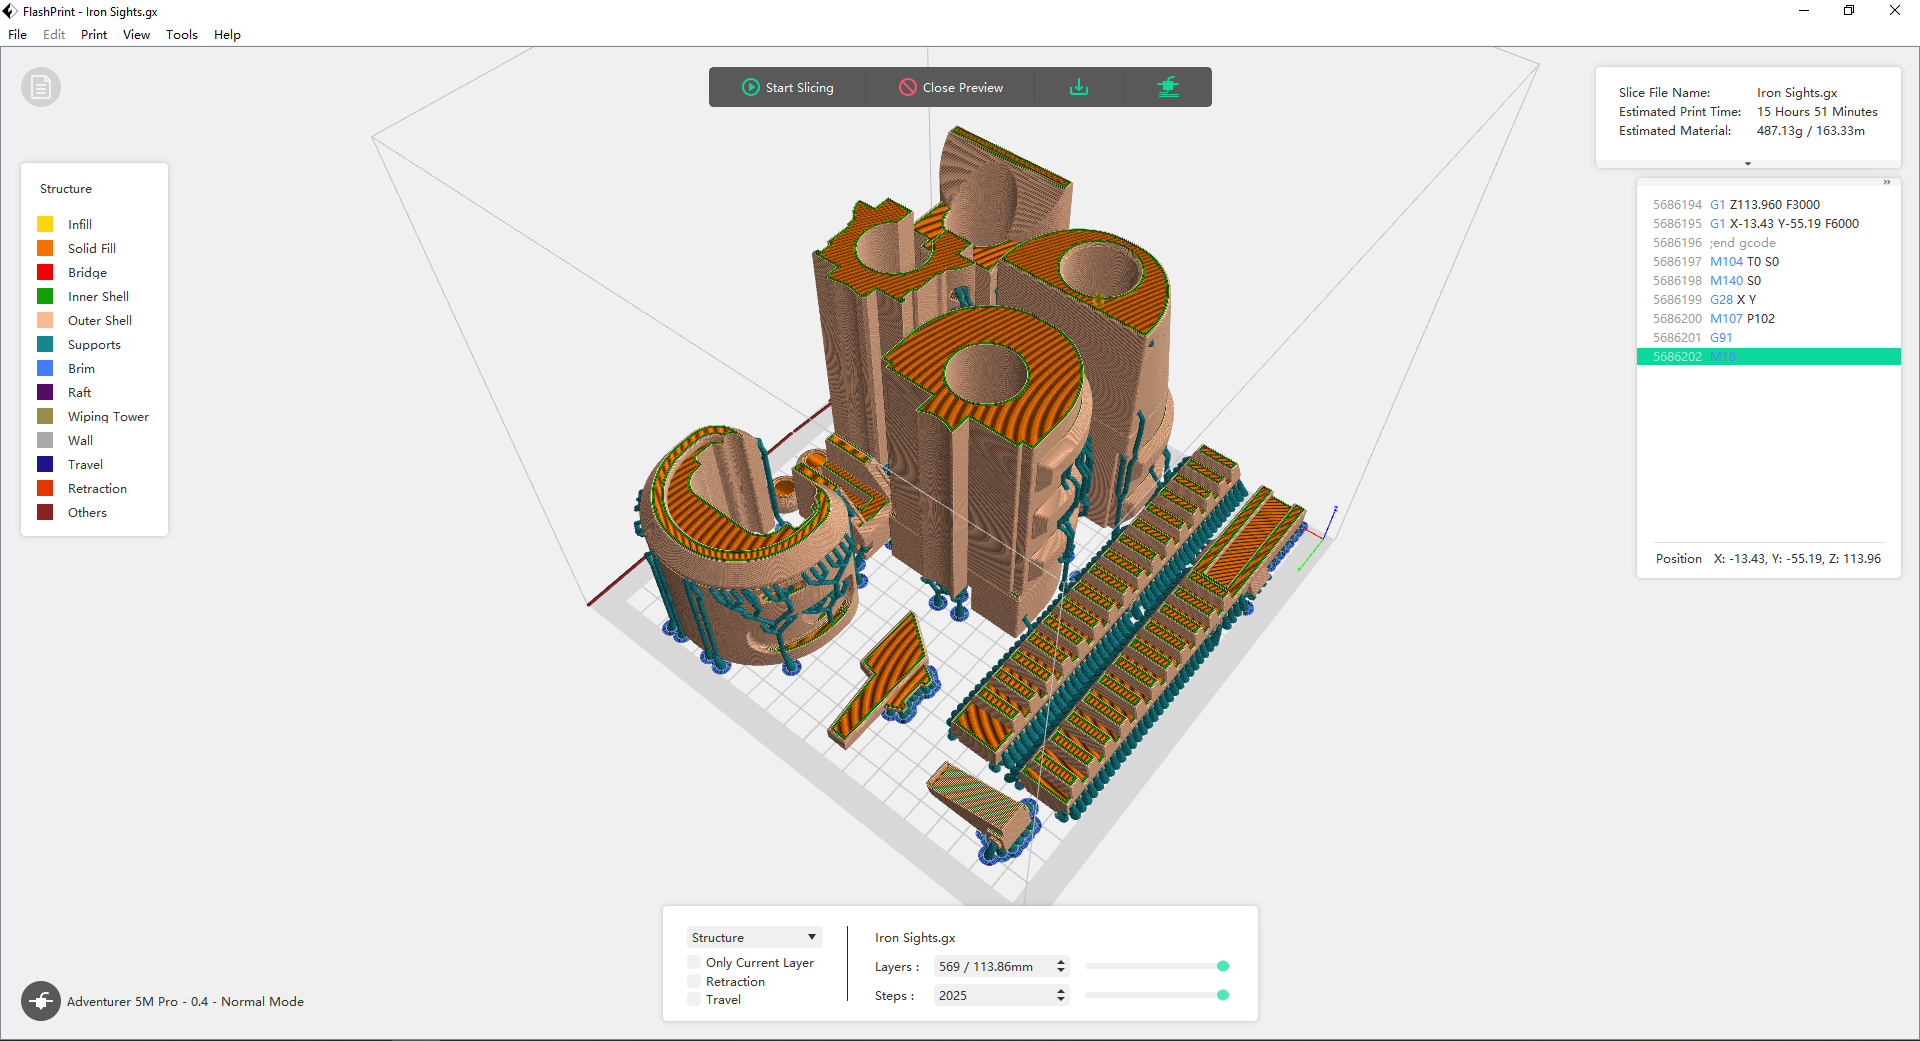This screenshot has height=1041, width=1920.
Task: Increase Layers value with up arrow
Action: [x=1061, y=962]
